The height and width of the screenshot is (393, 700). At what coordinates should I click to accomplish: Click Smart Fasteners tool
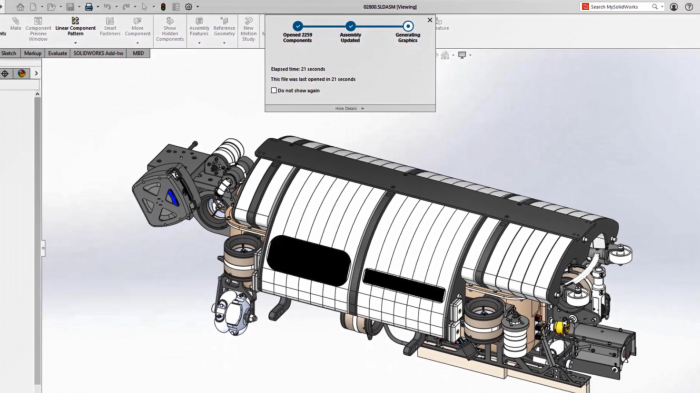[110, 27]
